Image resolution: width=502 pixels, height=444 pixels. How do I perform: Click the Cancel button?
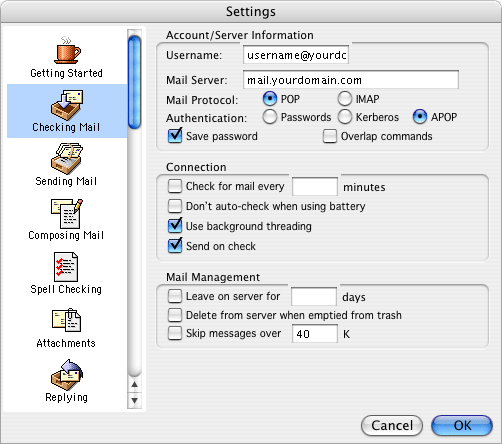tap(392, 426)
